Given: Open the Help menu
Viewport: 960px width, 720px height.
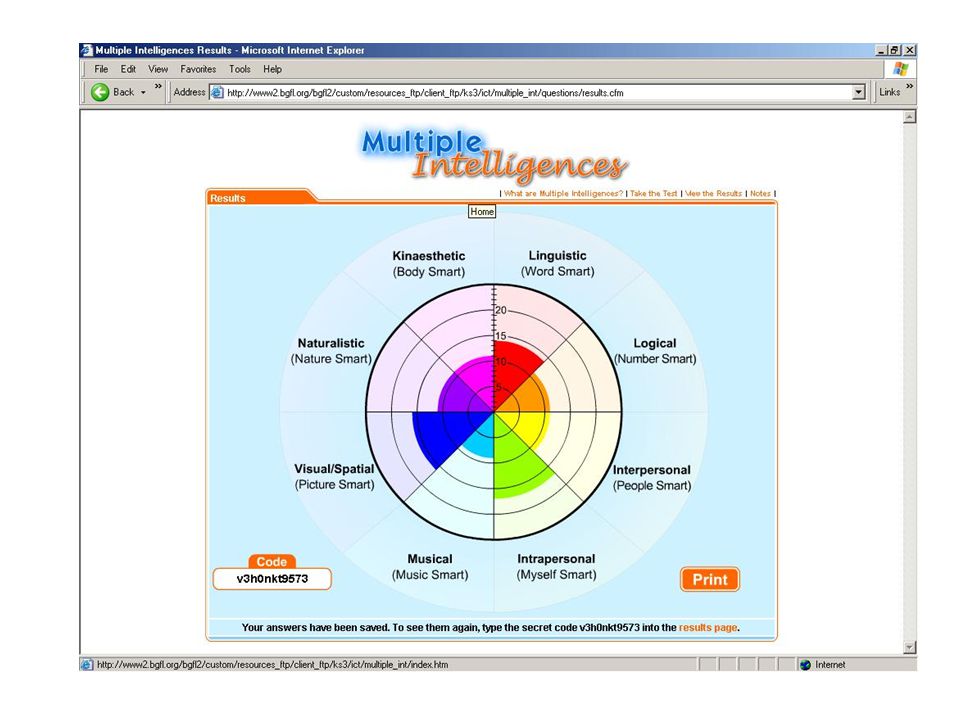Looking at the screenshot, I should (x=272, y=69).
